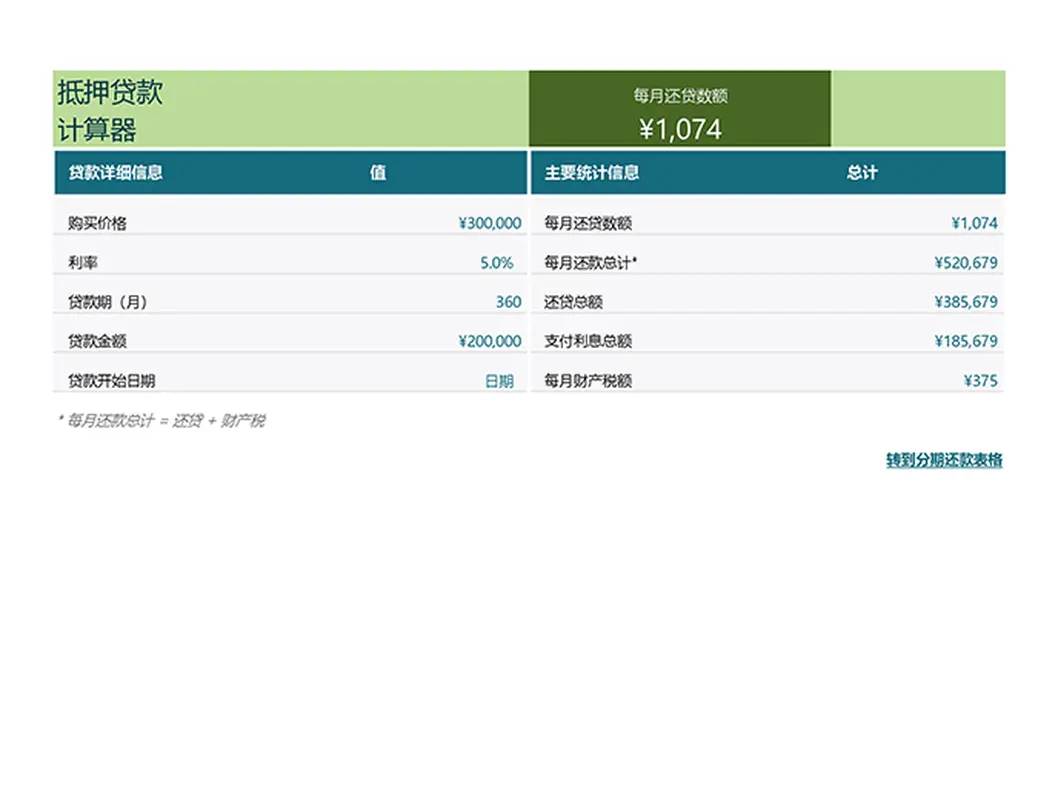Click the 转到分期还款表格 link

pos(943,460)
